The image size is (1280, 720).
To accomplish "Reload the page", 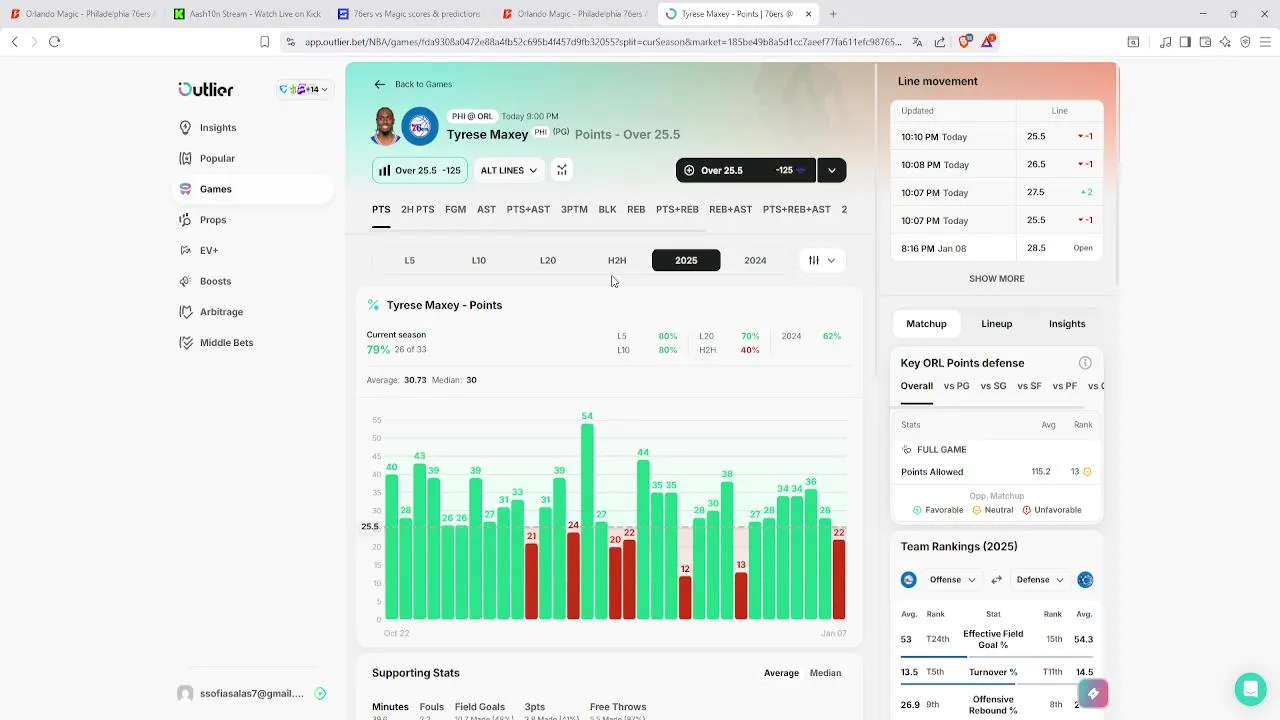I will (54, 42).
